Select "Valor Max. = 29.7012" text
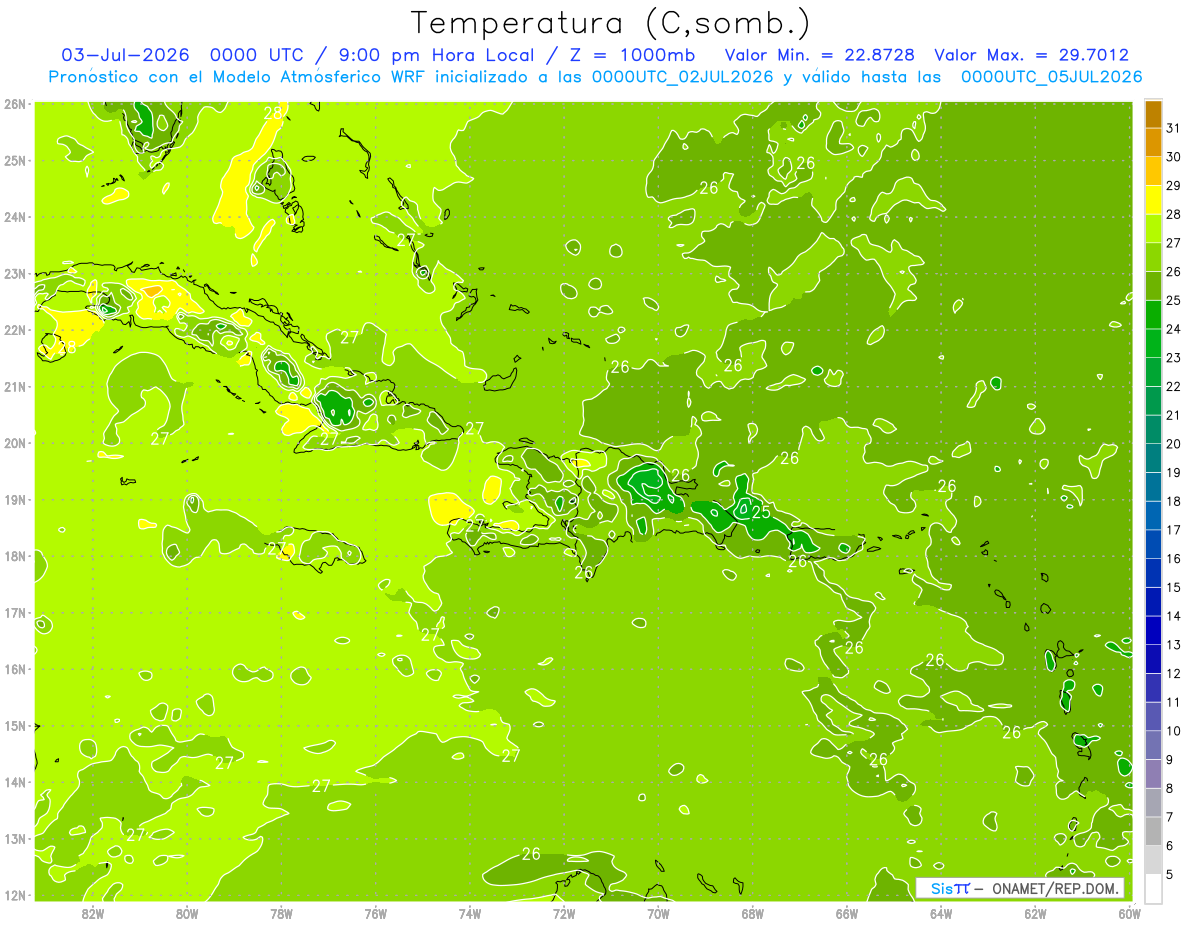1200x927 pixels. pyautogui.click(x=1031, y=55)
